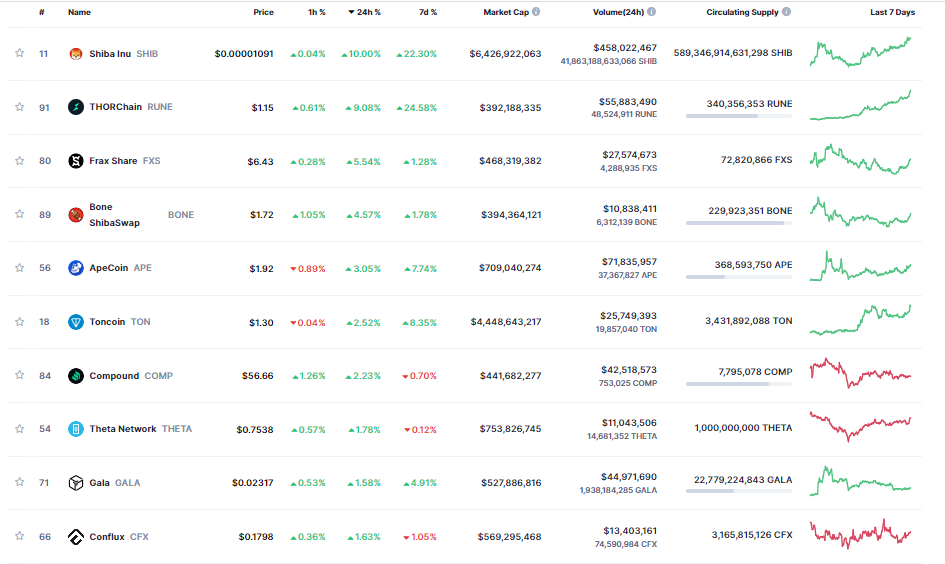The width and height of the screenshot is (945, 564).
Task: Click Toncoin market cap $4,448,643,217
Action: click(506, 322)
